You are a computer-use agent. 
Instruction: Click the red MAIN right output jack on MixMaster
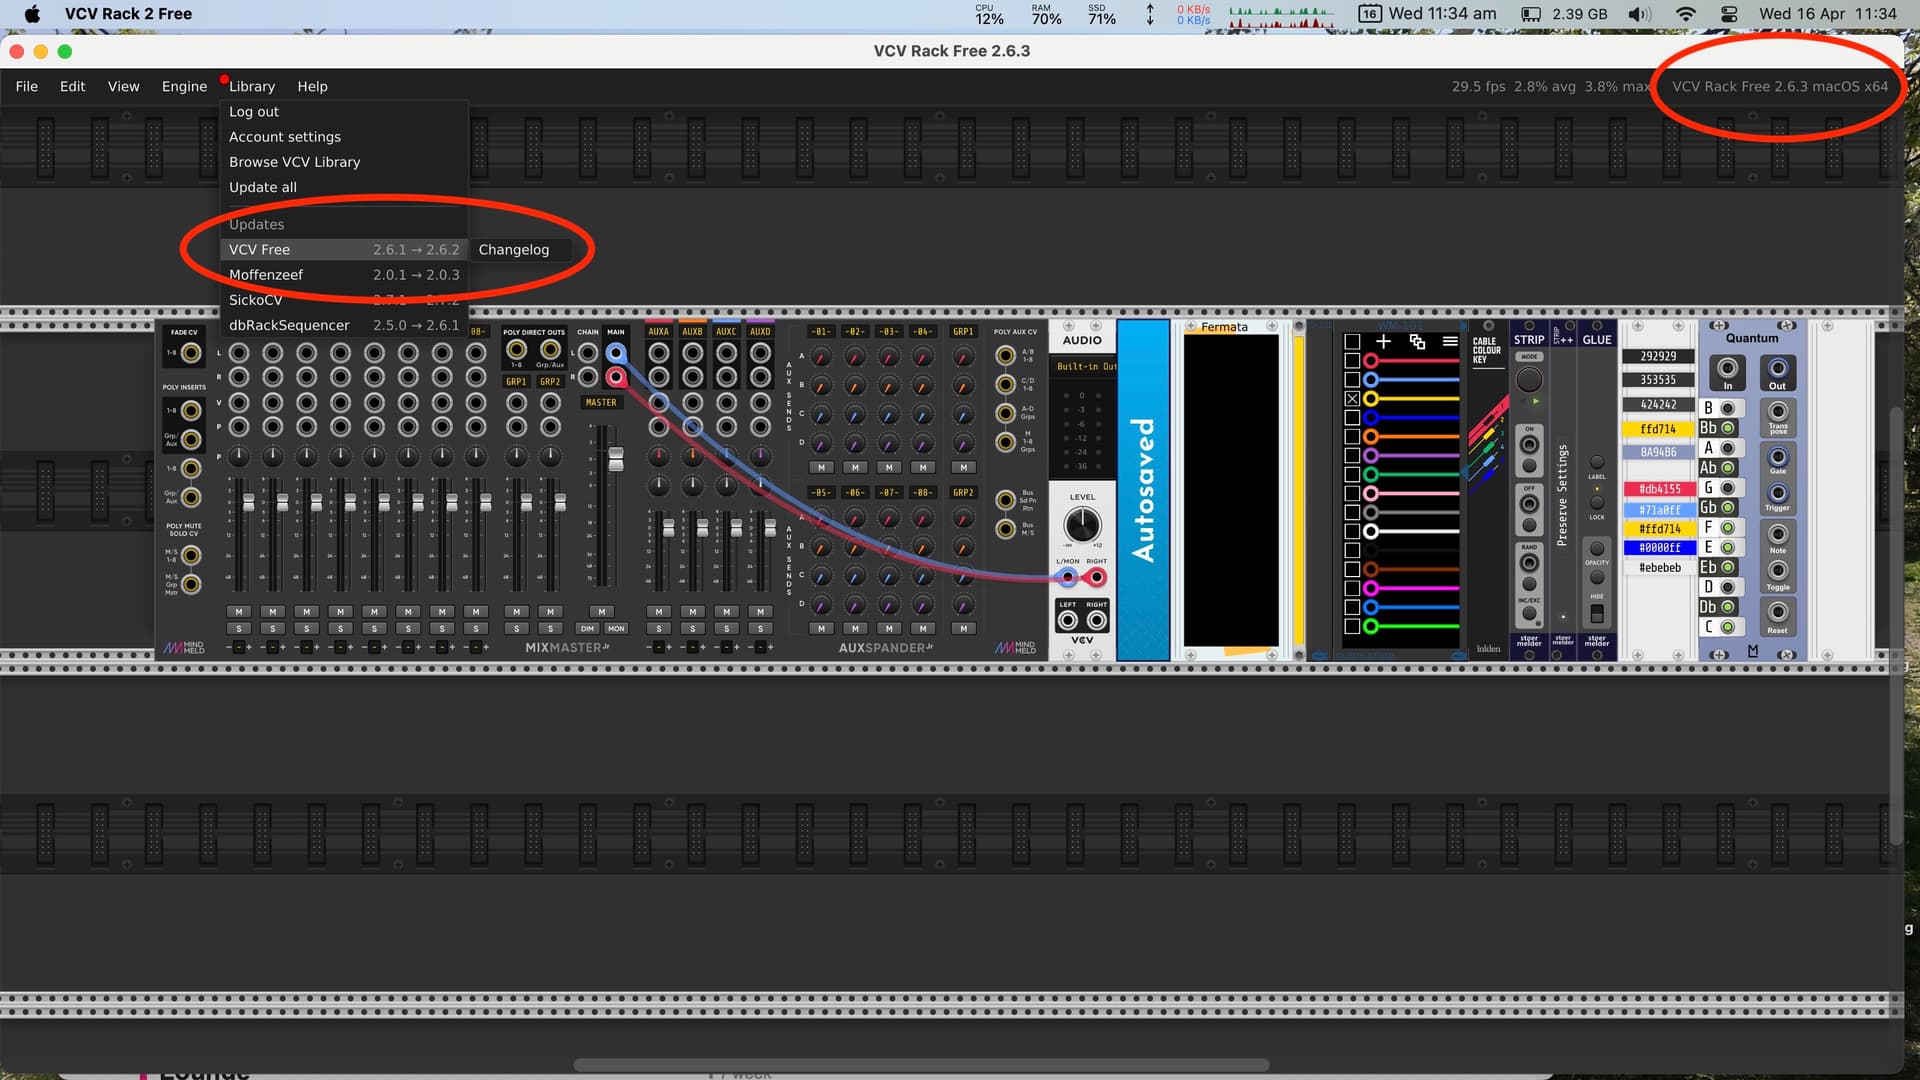(616, 377)
